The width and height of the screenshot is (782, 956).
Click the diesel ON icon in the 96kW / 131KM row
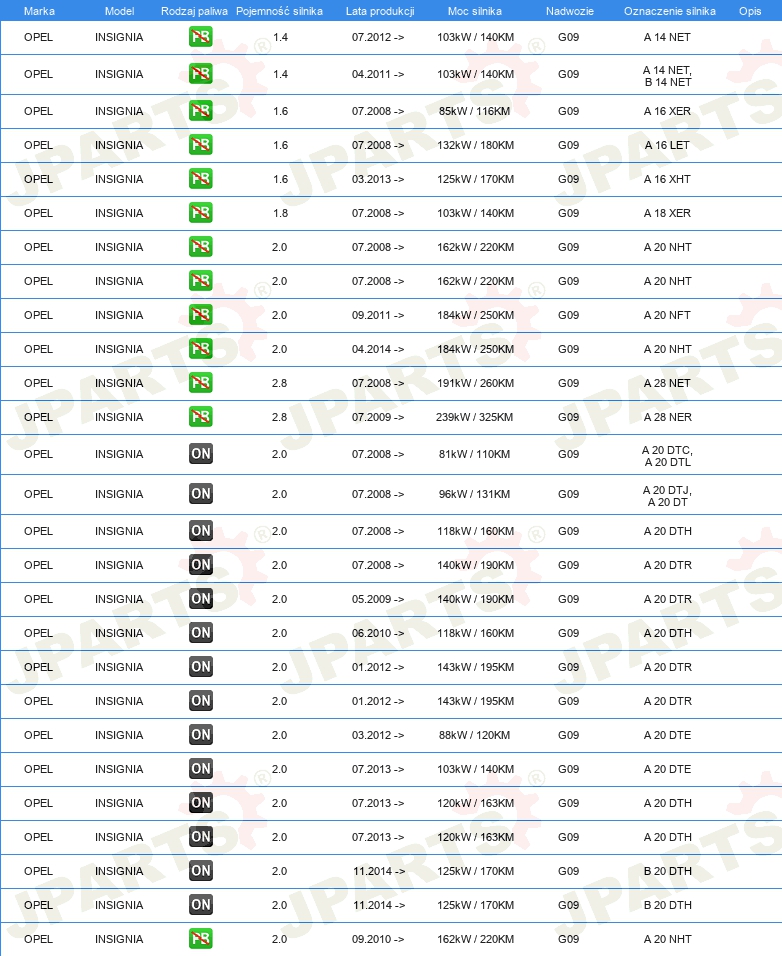pyautogui.click(x=201, y=494)
